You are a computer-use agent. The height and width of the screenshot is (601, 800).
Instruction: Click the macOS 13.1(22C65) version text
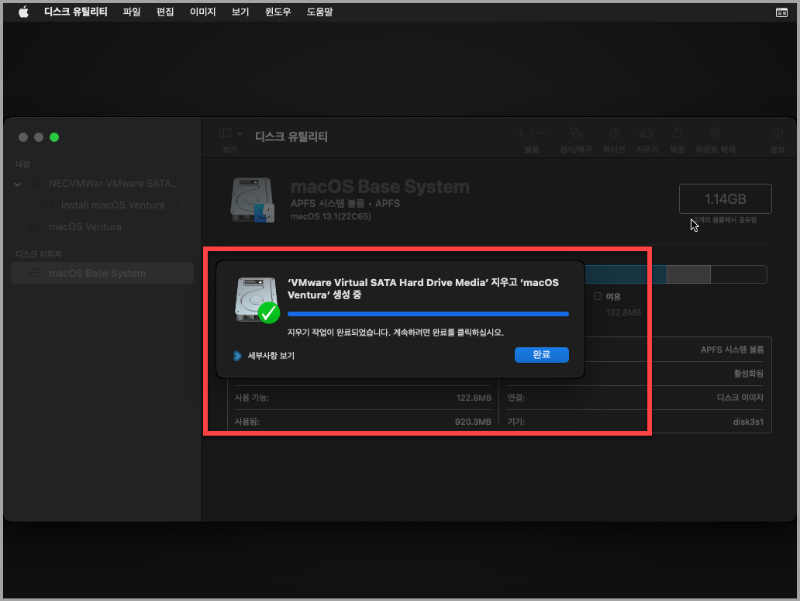(x=331, y=216)
